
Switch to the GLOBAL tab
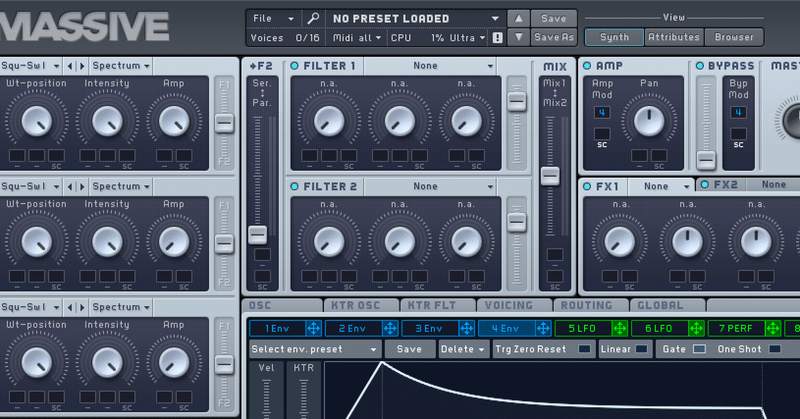coord(667,305)
